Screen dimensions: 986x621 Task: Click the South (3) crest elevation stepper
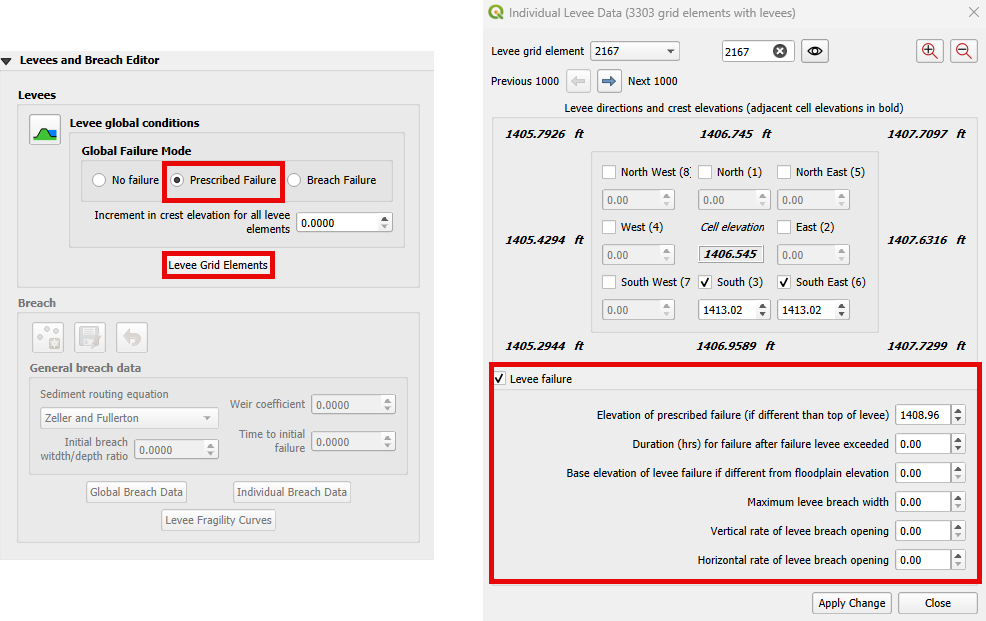click(763, 310)
